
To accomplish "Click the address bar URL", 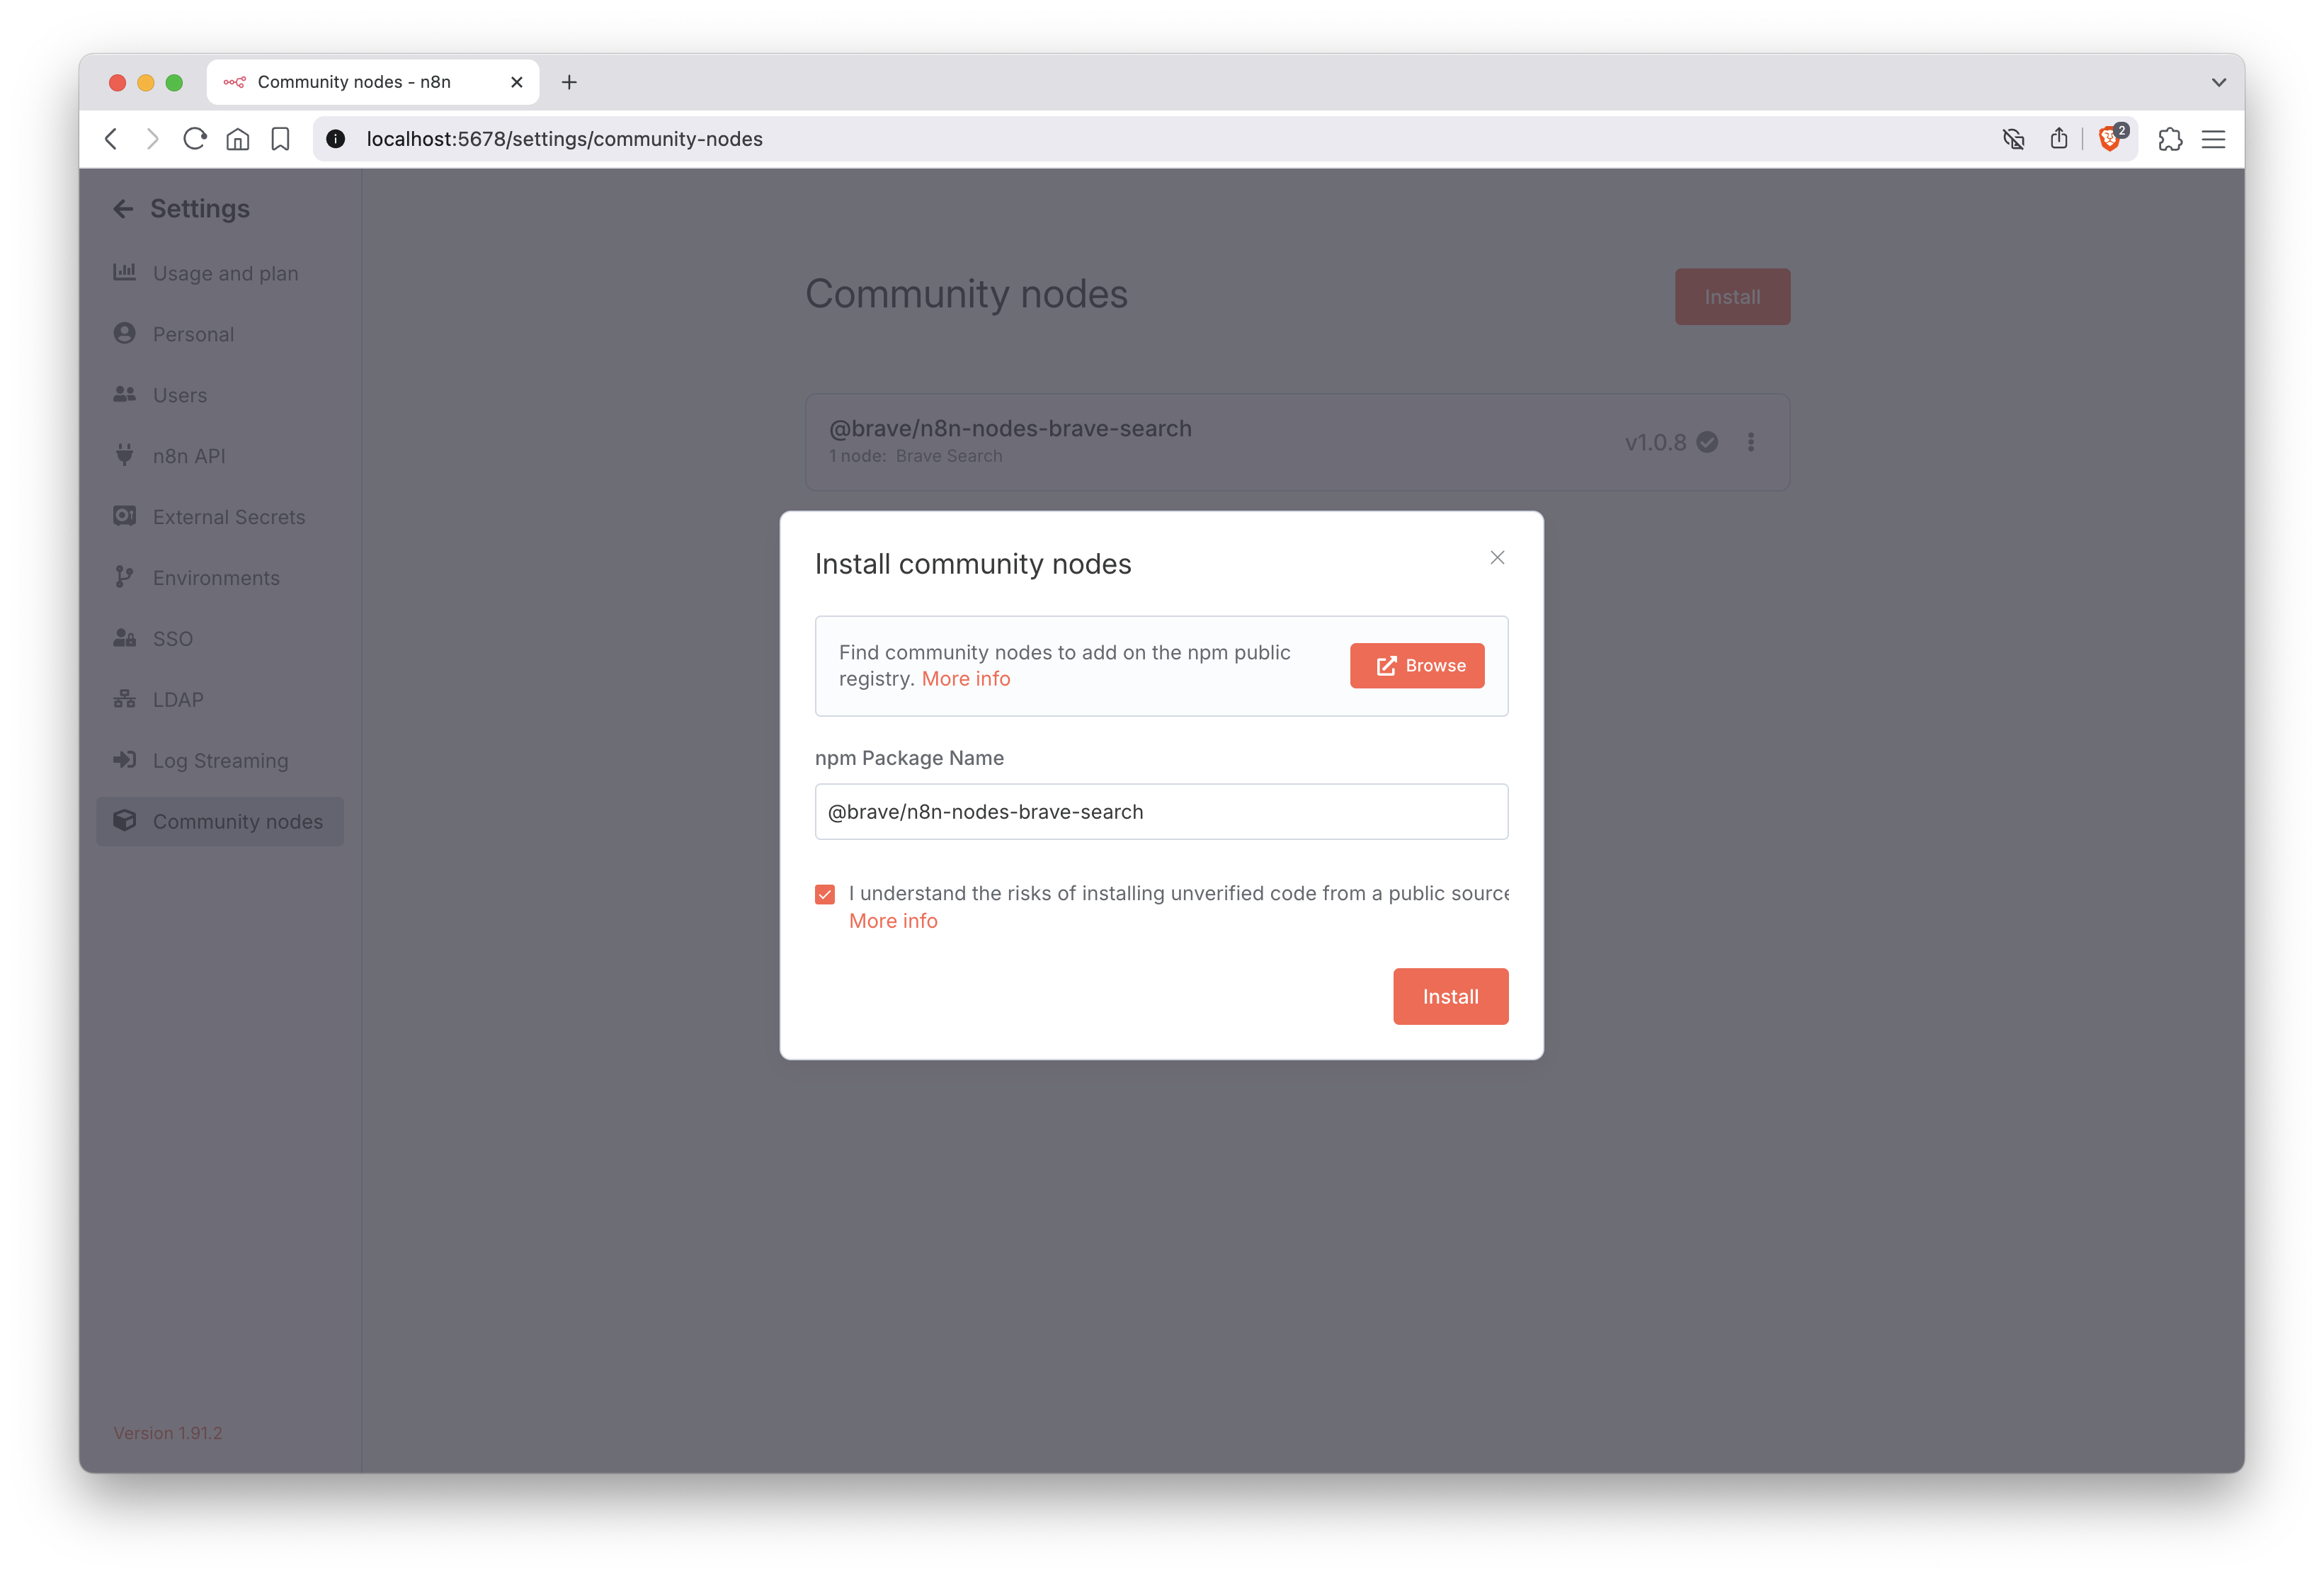I will (564, 139).
